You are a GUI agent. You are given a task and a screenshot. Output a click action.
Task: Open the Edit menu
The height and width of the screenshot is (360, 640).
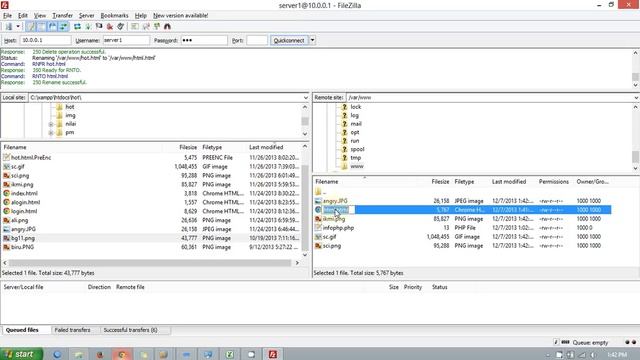pyautogui.click(x=23, y=16)
